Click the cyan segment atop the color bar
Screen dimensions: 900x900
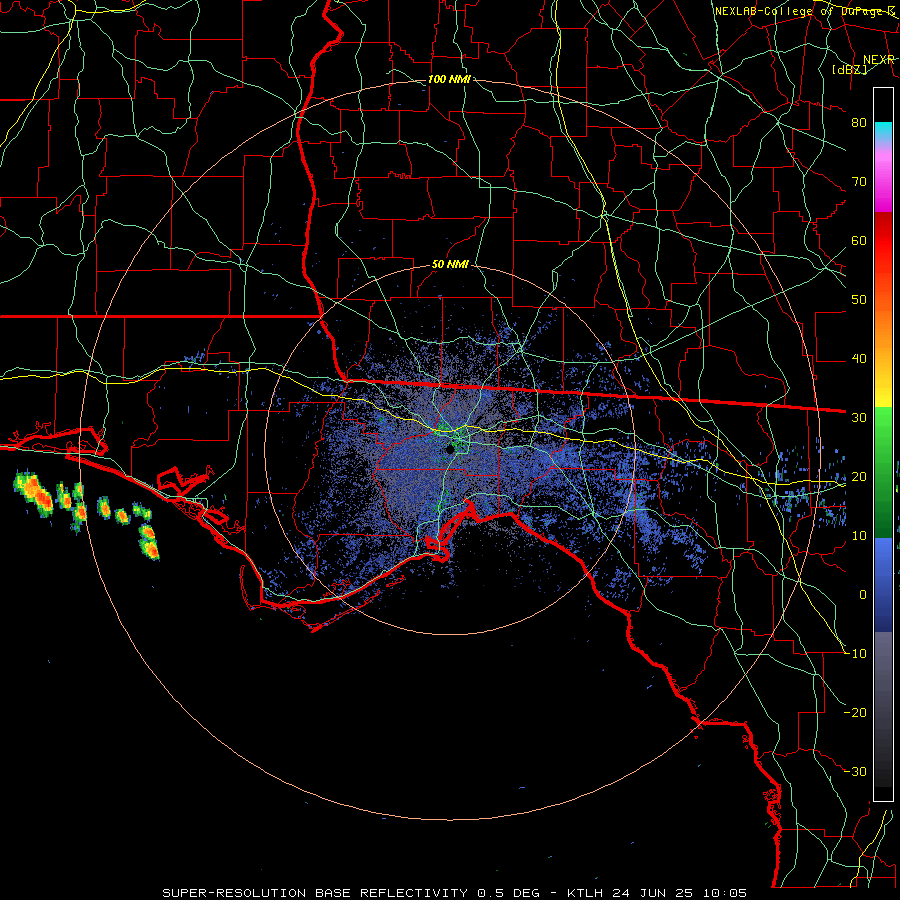[883, 133]
